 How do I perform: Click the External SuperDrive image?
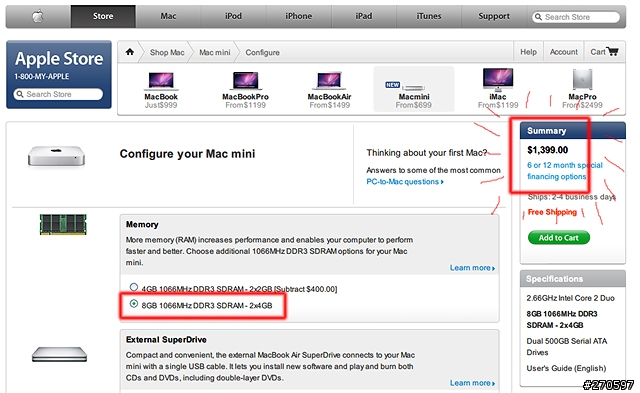coord(60,354)
